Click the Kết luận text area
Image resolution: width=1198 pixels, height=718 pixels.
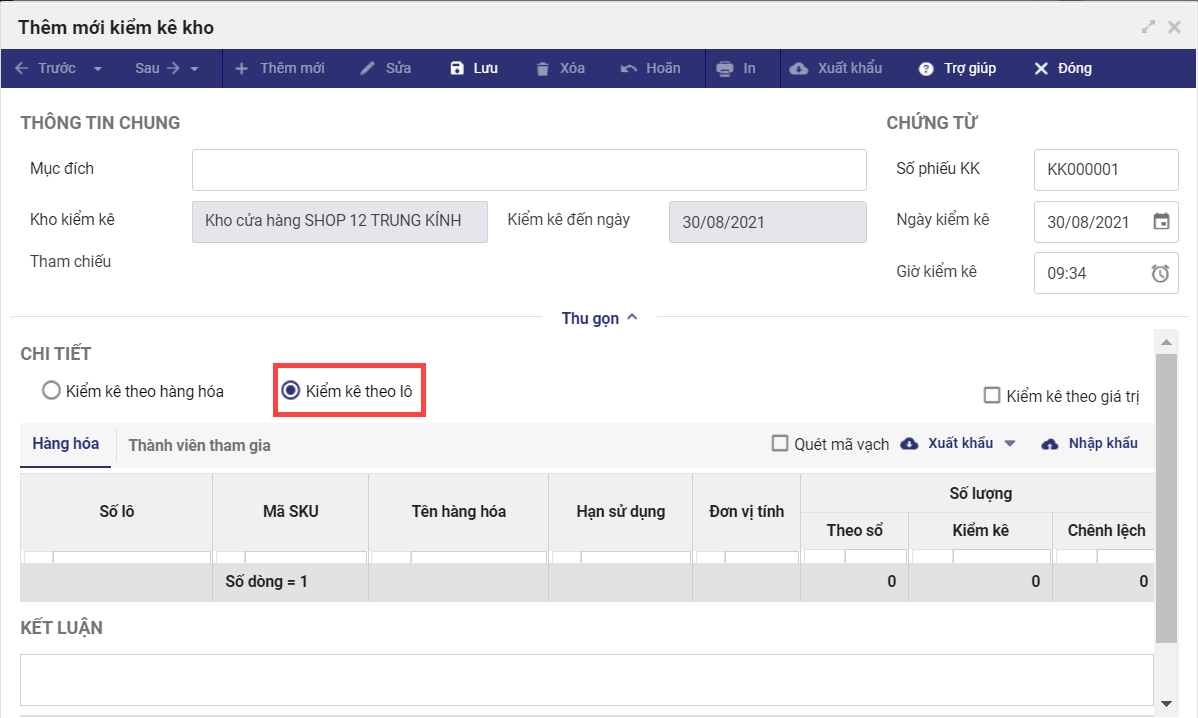(x=586, y=680)
